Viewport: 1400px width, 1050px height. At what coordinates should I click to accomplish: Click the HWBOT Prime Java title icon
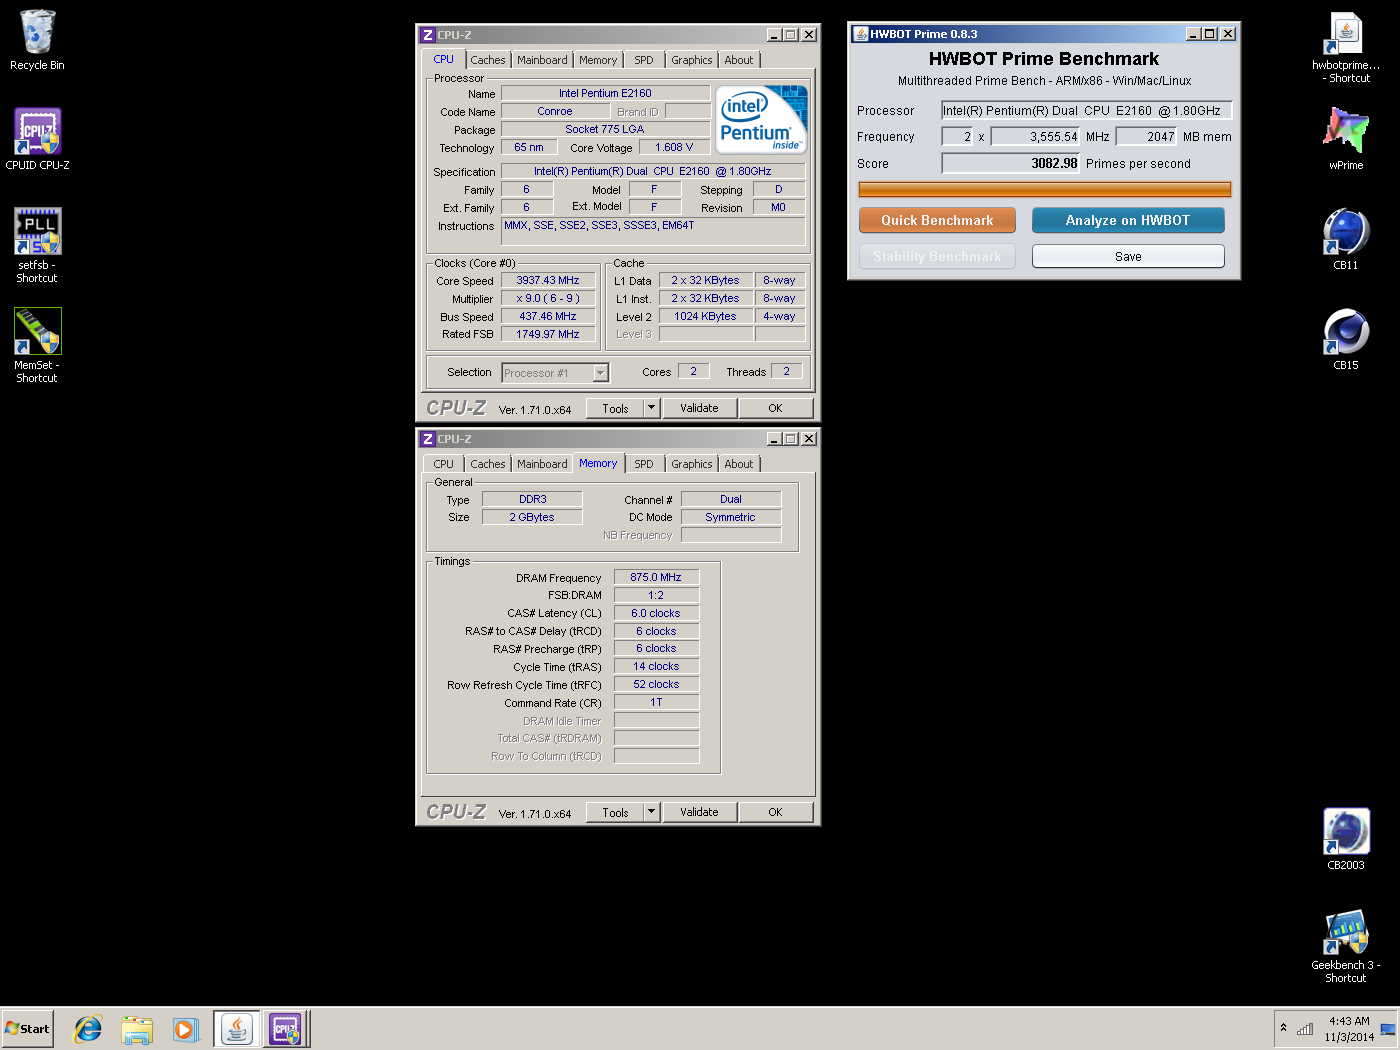860,34
